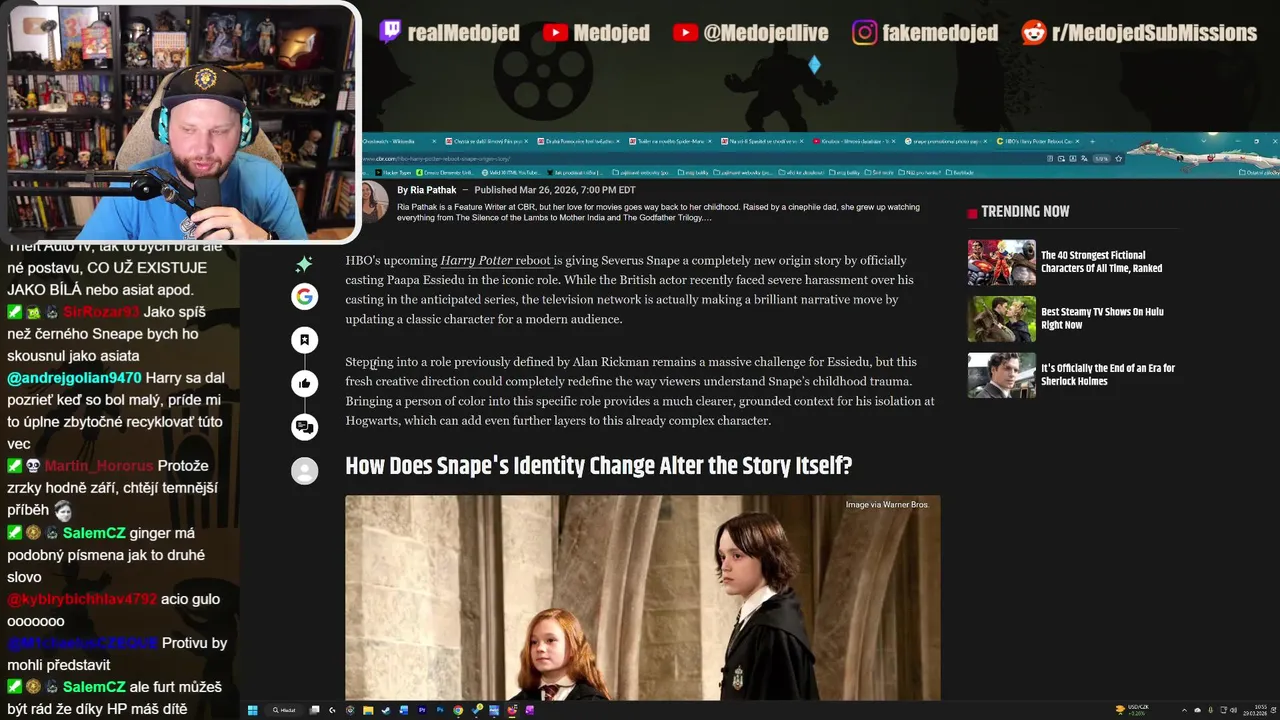Open End of an Era for Sherlock Holmes article

pyautogui.click(x=1108, y=374)
